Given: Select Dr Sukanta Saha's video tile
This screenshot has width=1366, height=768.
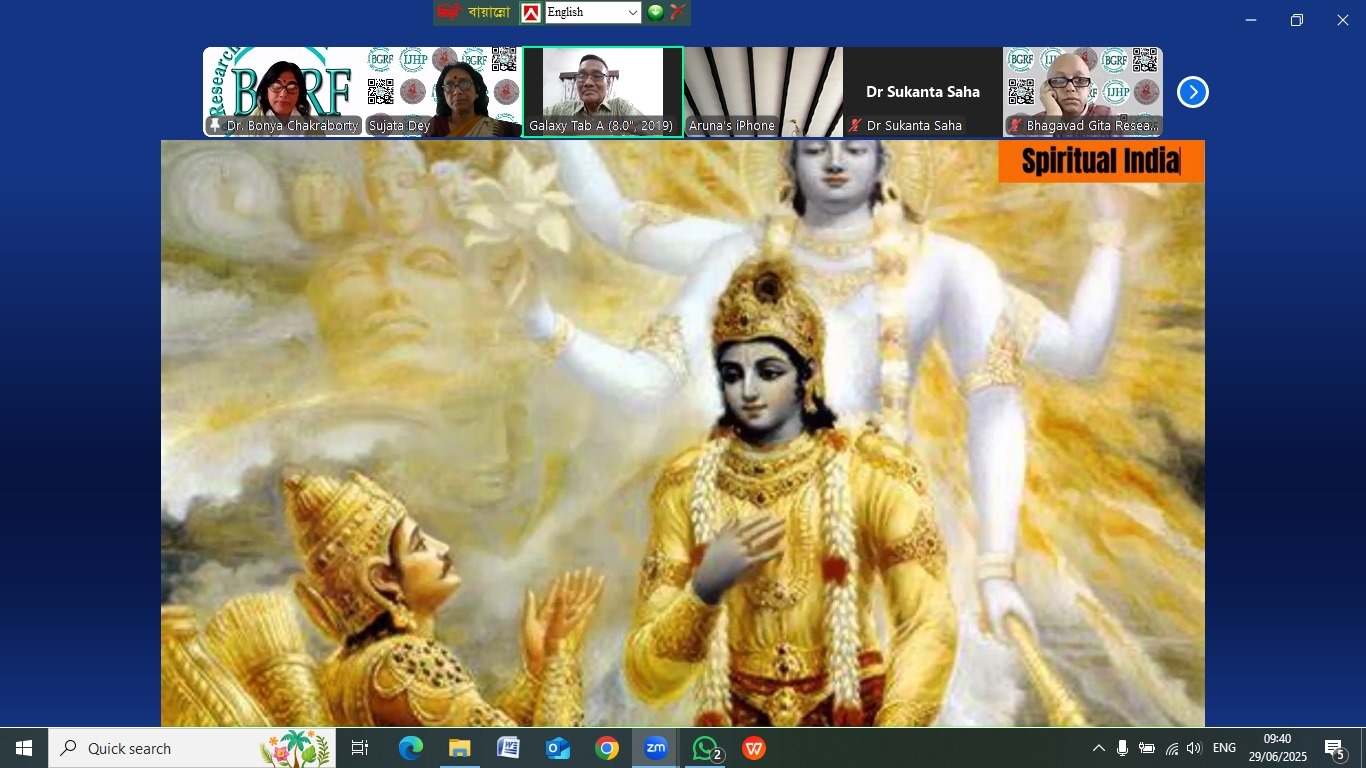Looking at the screenshot, I should [922, 92].
